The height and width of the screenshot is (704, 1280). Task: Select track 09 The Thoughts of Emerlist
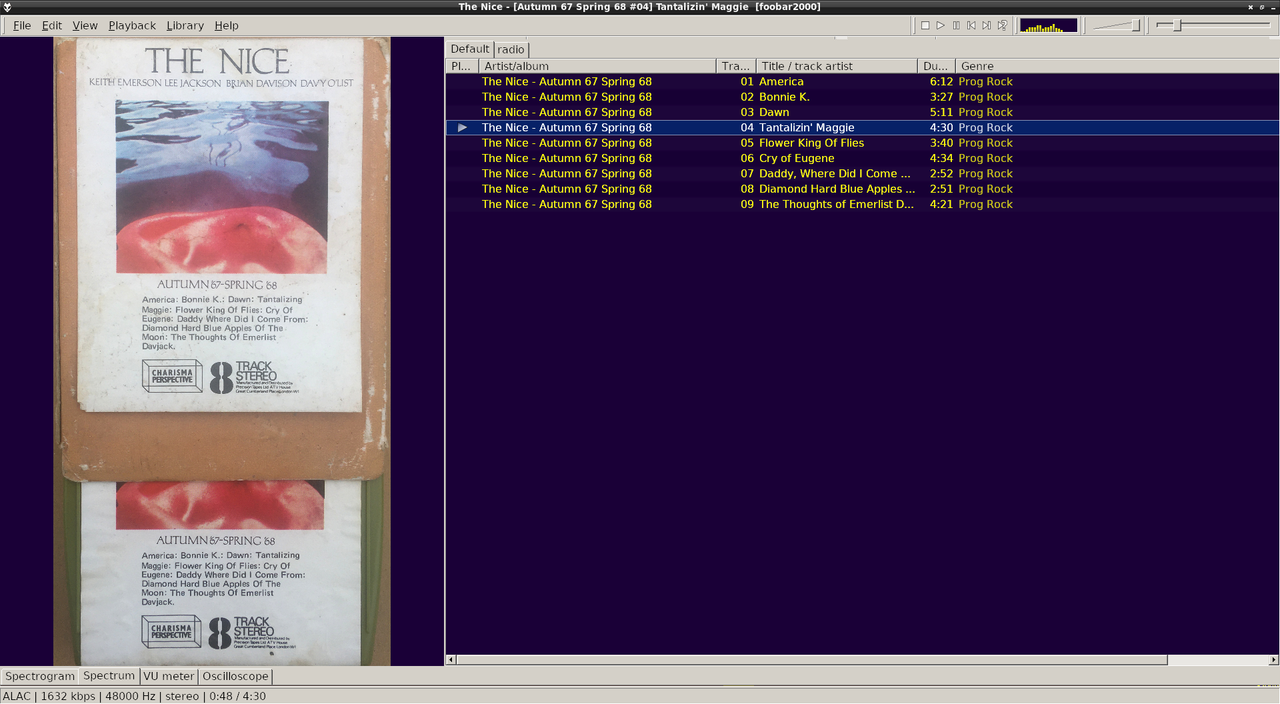[x=862, y=204]
